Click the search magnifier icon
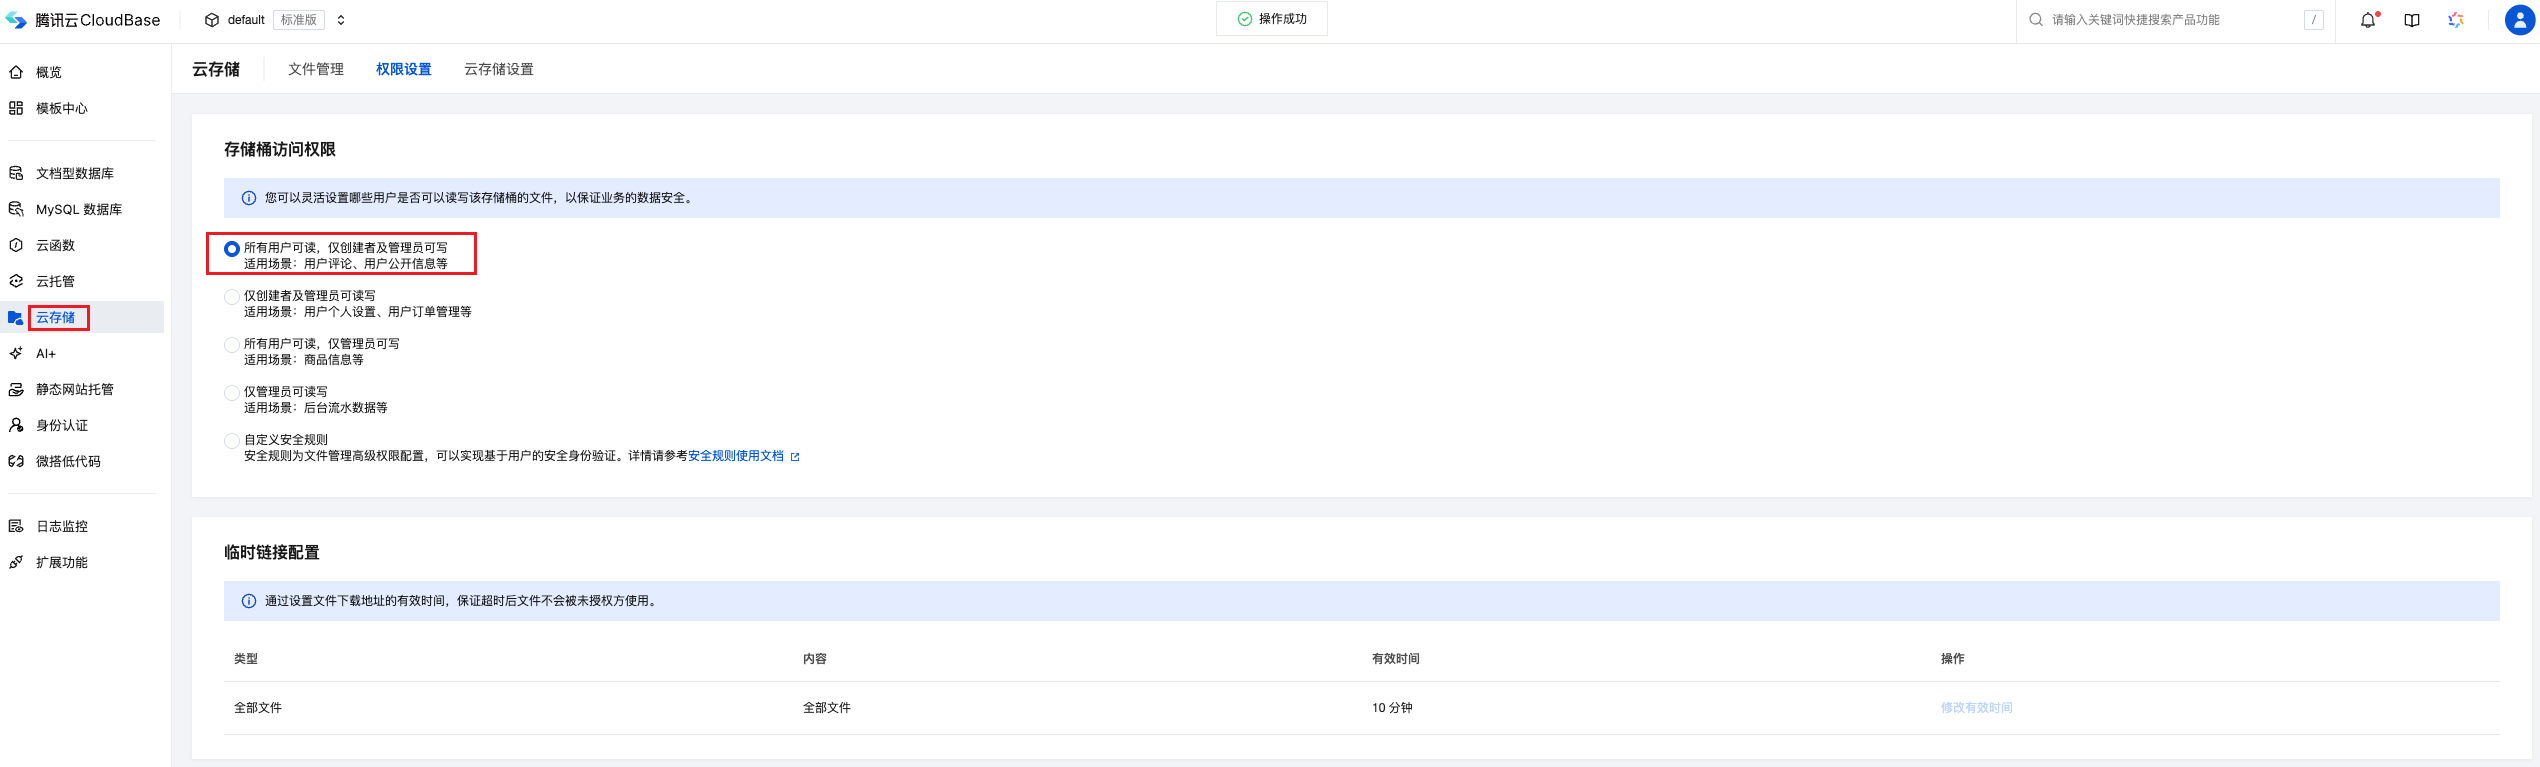This screenshot has width=2540, height=767. pyautogui.click(x=2036, y=20)
